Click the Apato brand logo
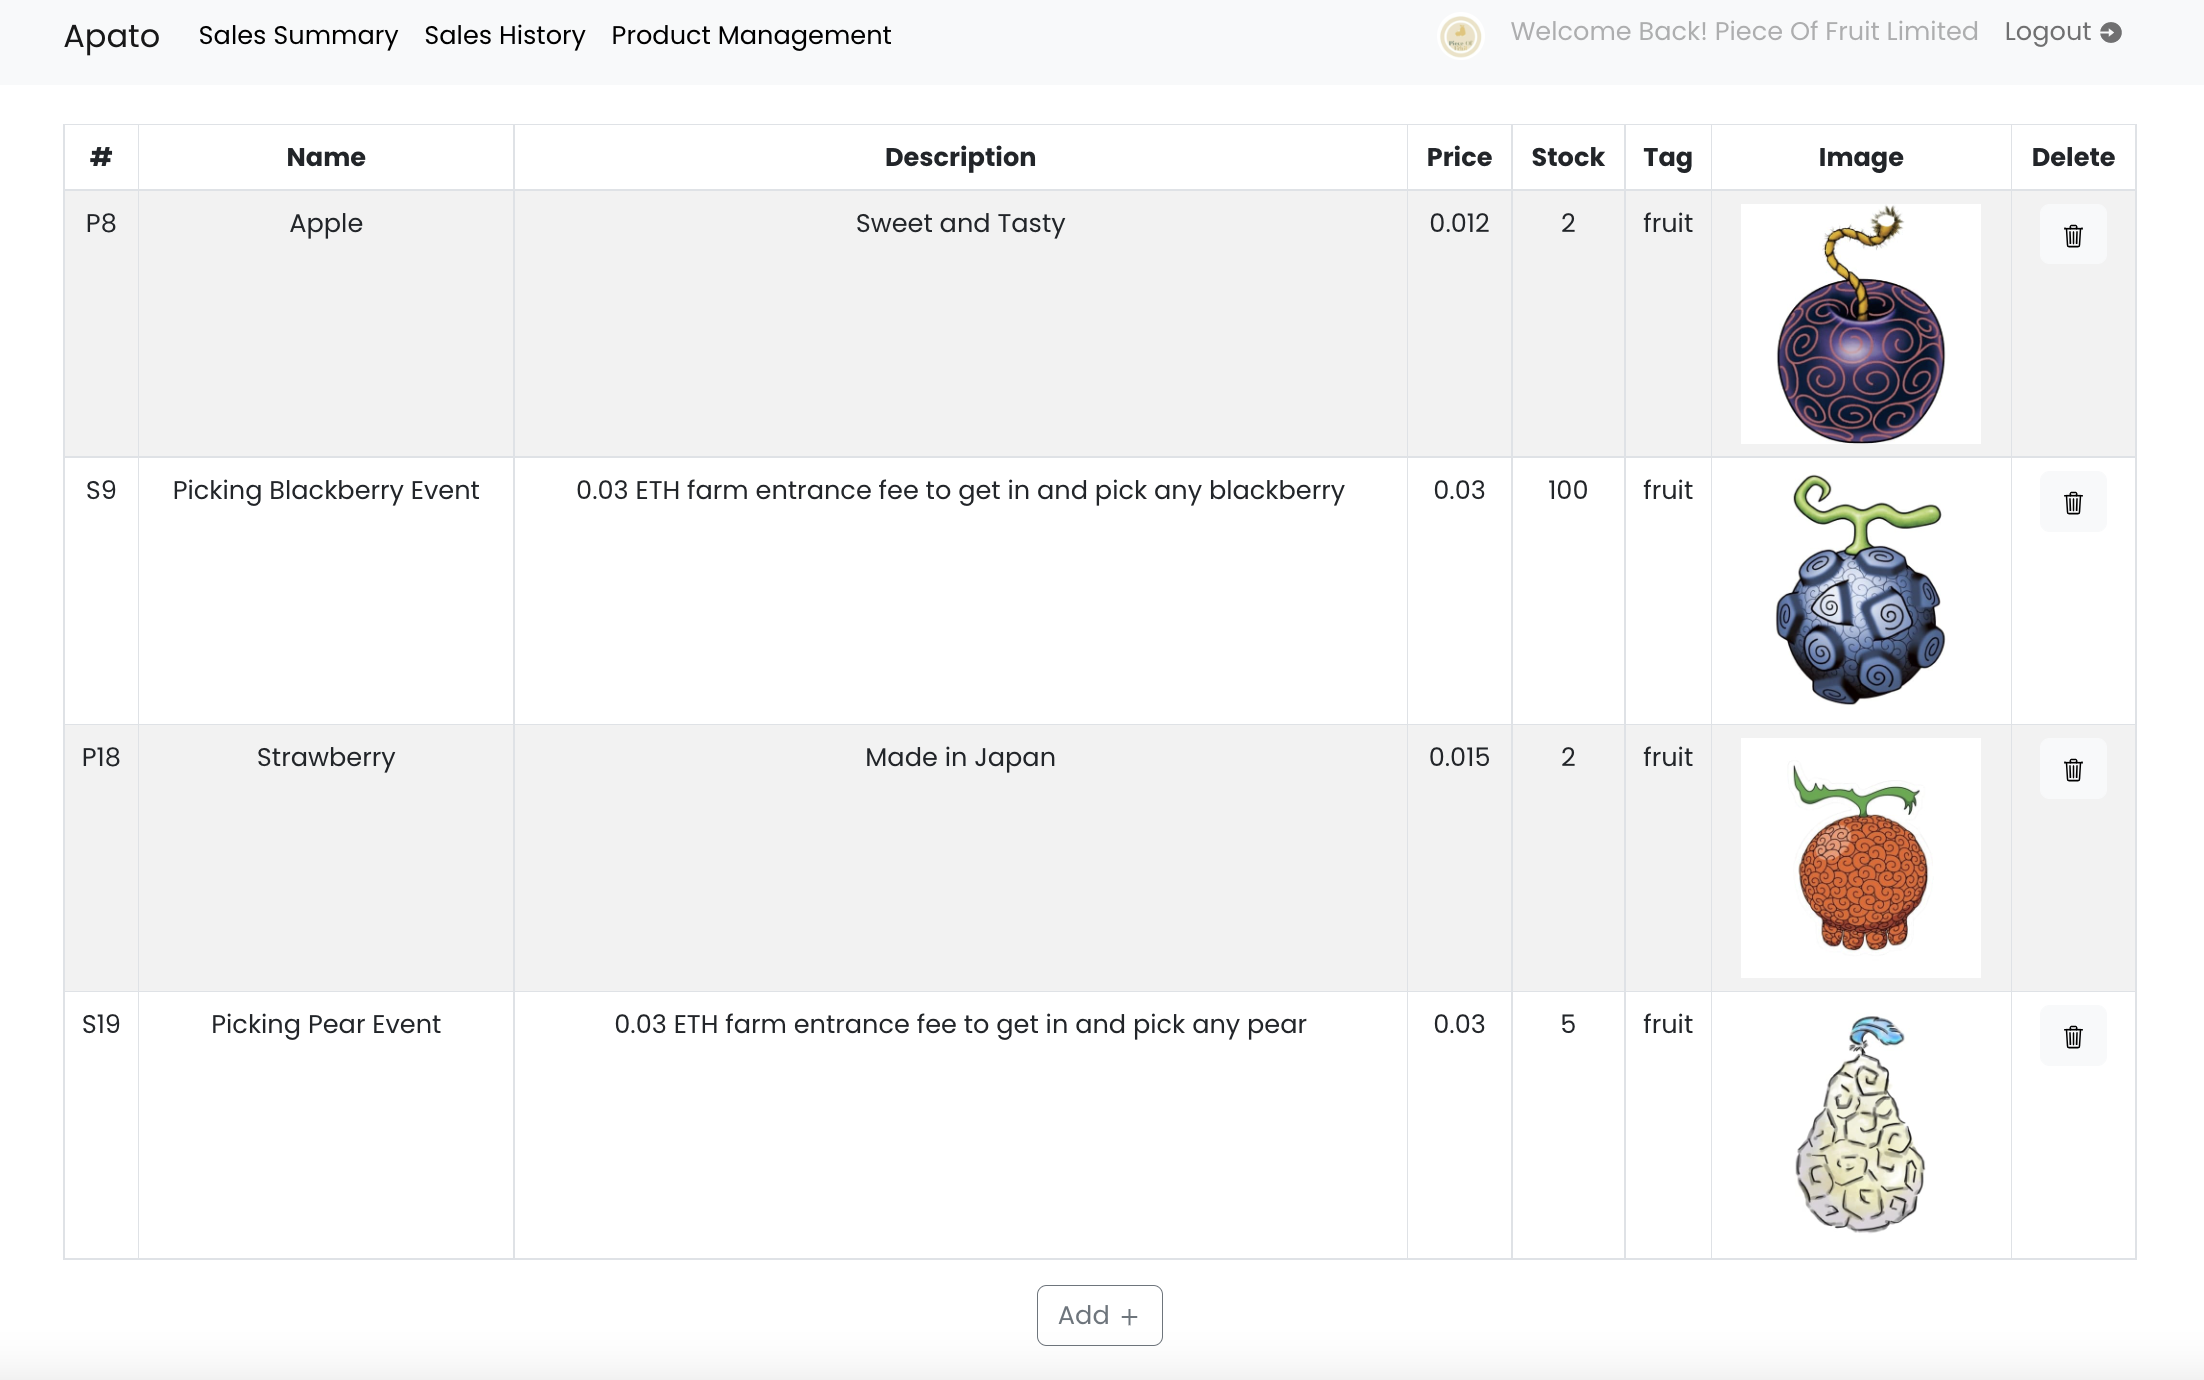Screen dimensions: 2204x1380 [111, 36]
